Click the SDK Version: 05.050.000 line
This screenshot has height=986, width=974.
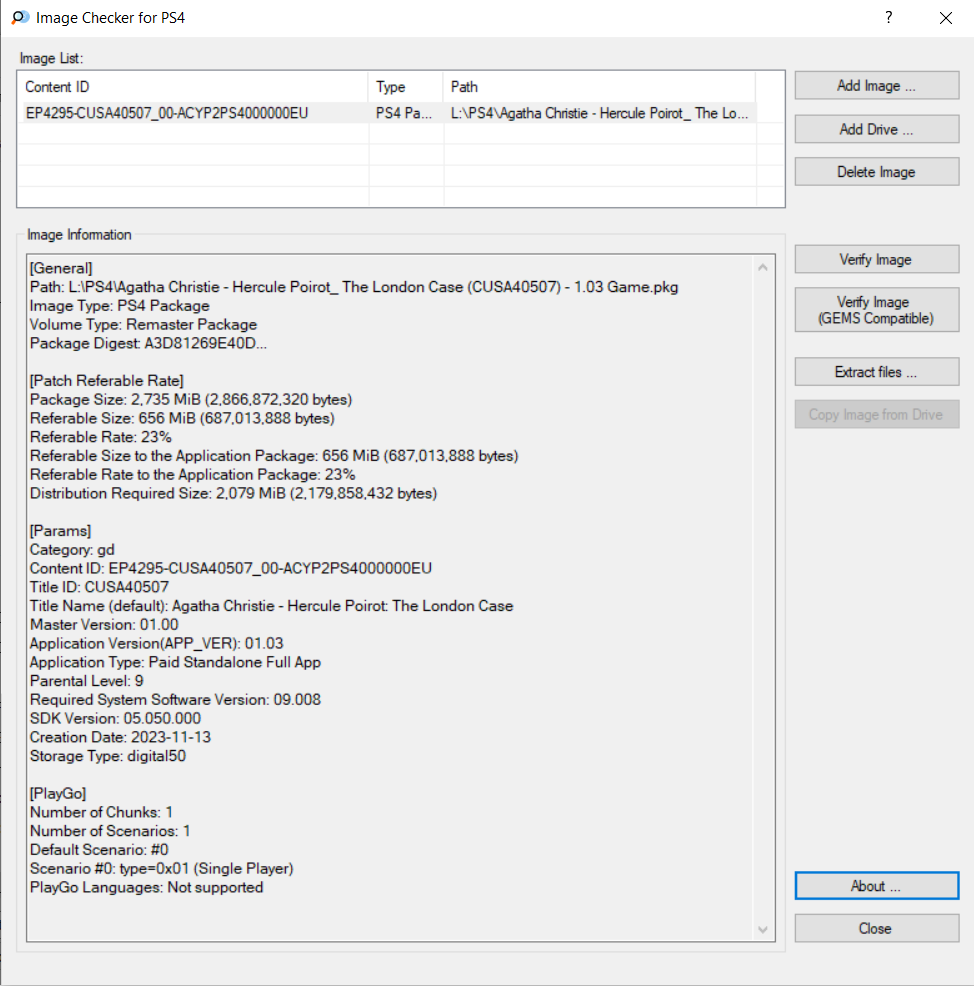116,719
